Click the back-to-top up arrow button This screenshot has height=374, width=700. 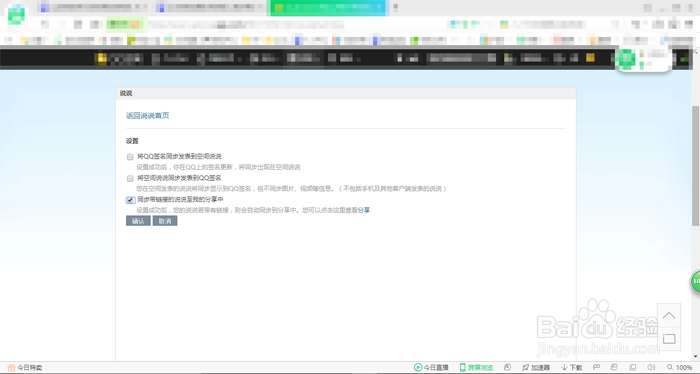(x=669, y=316)
